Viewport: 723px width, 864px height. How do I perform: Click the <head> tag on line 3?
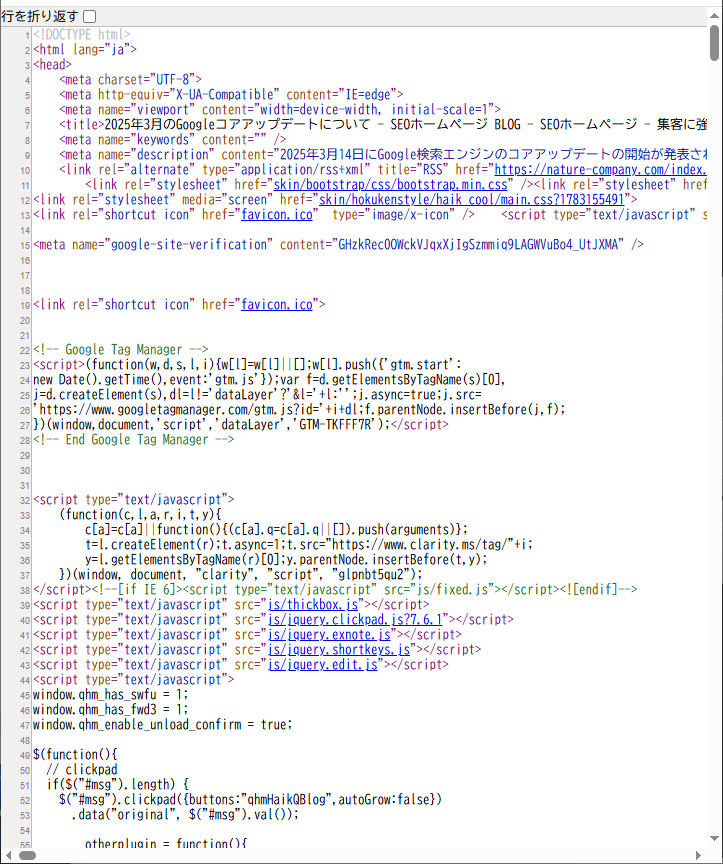pyautogui.click(x=52, y=64)
